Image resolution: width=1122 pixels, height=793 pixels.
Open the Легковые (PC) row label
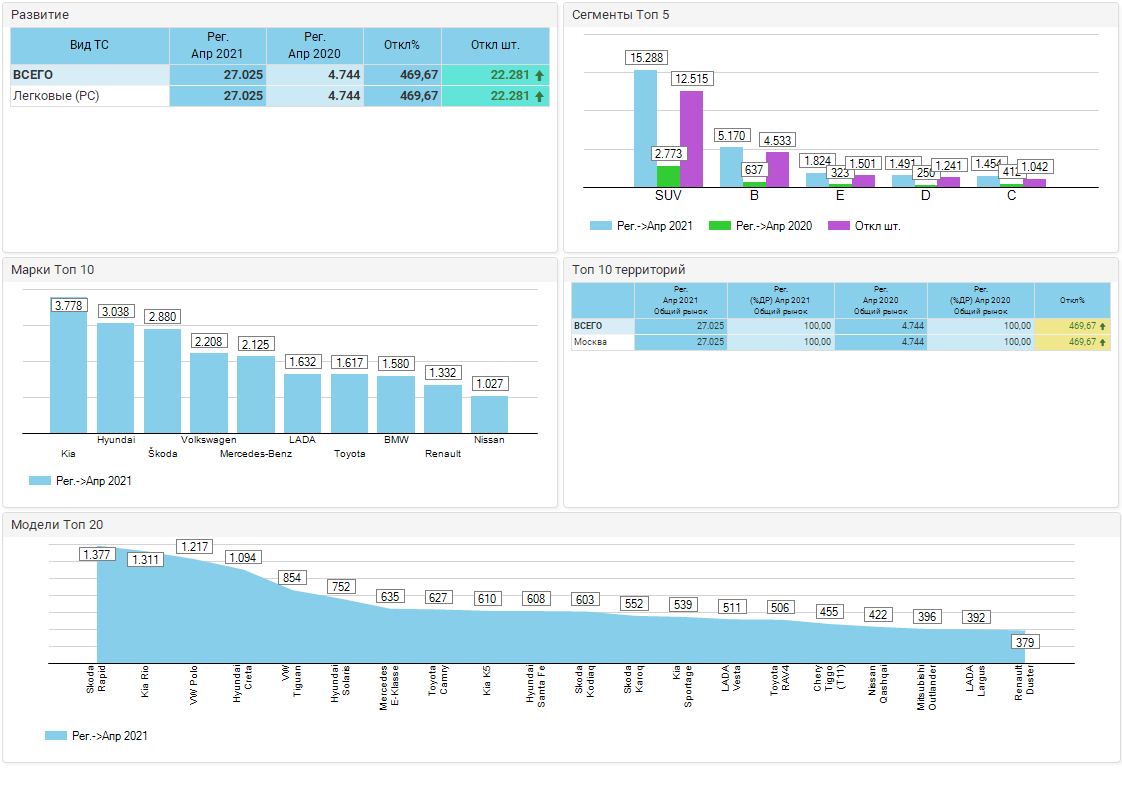55,96
